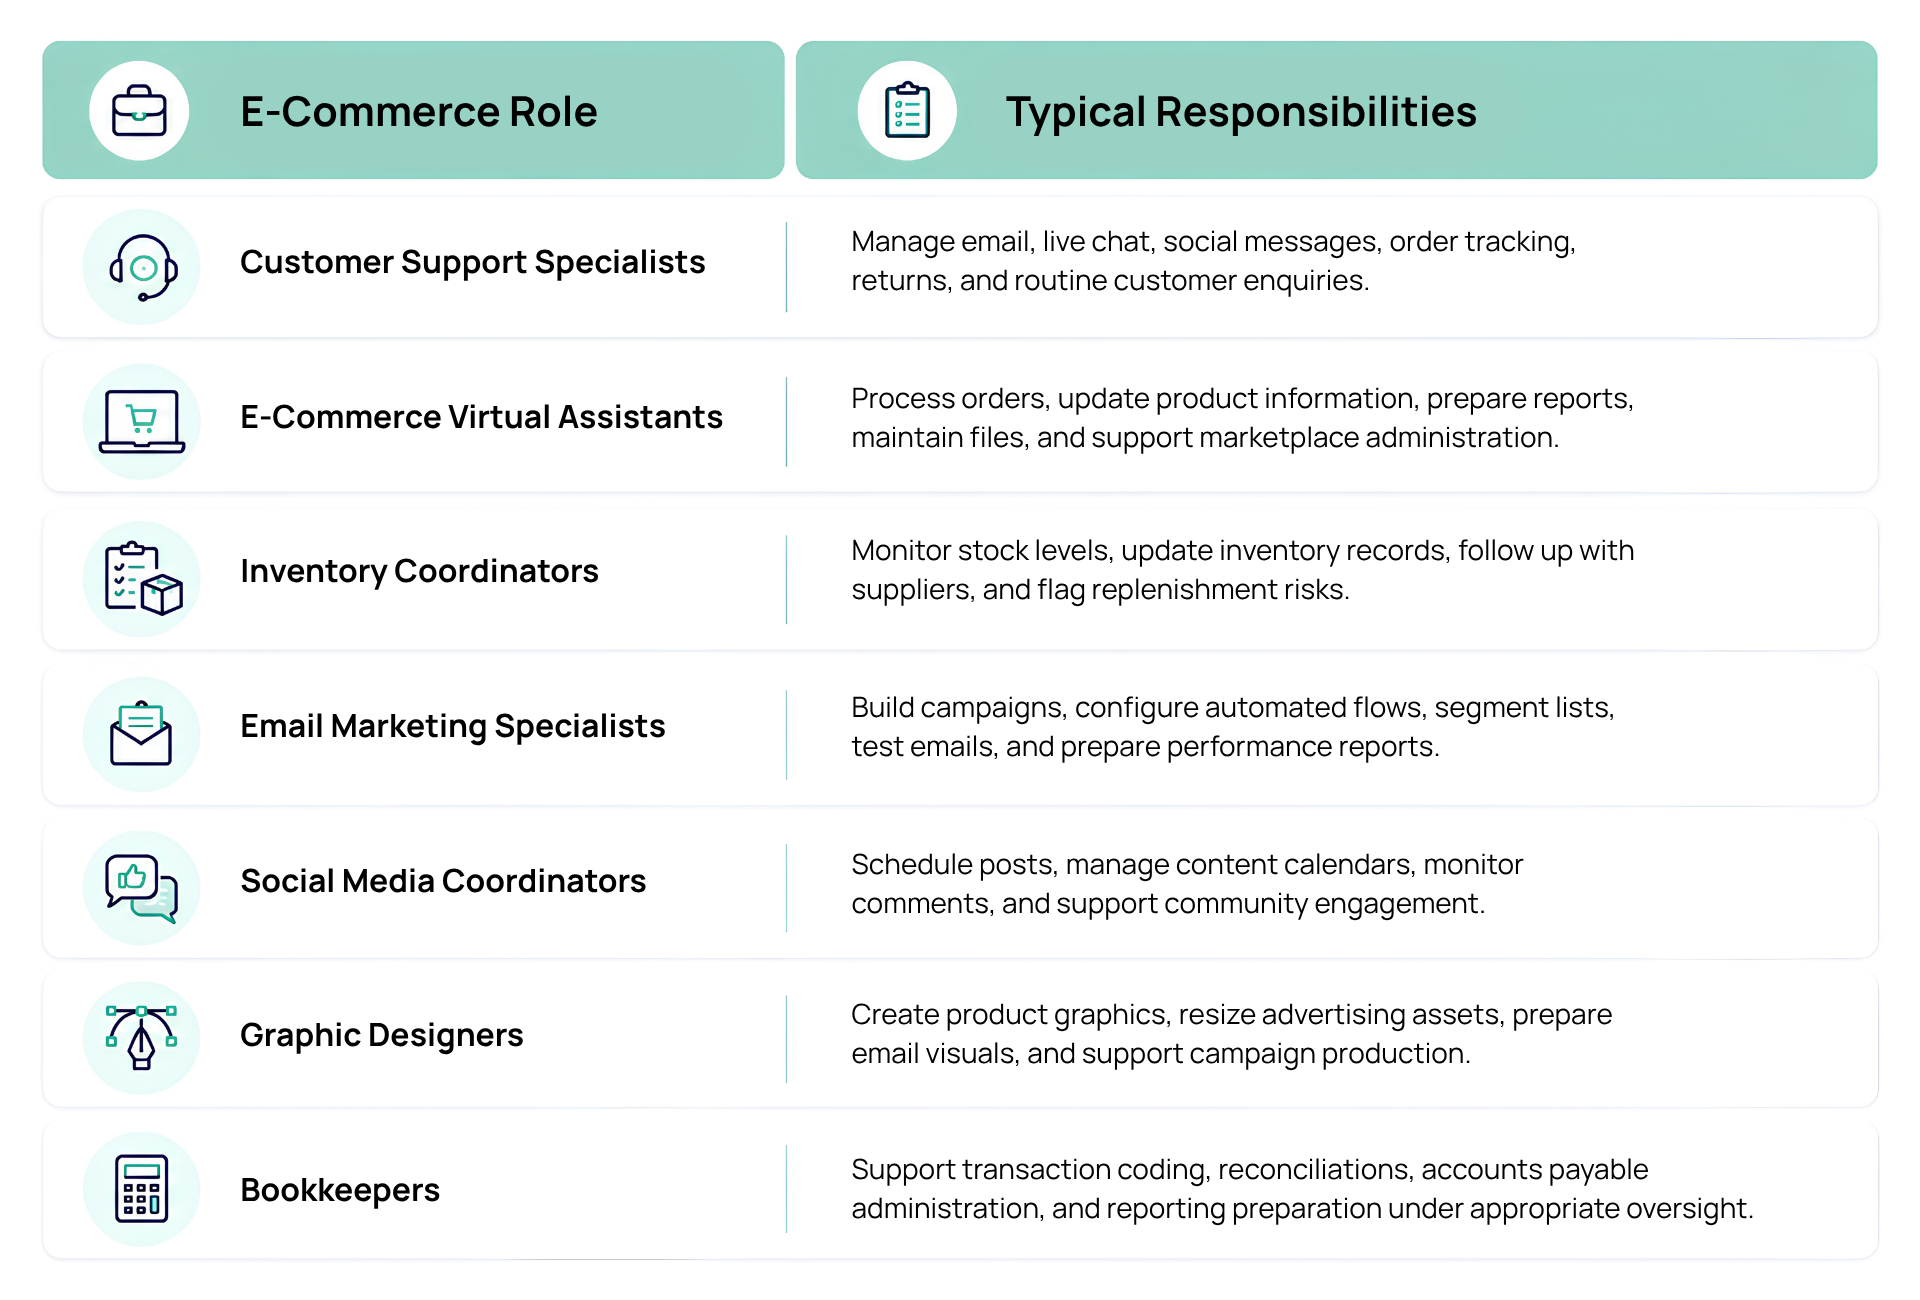
Task: Click the briefcase icon in header
Action: pyautogui.click(x=139, y=110)
